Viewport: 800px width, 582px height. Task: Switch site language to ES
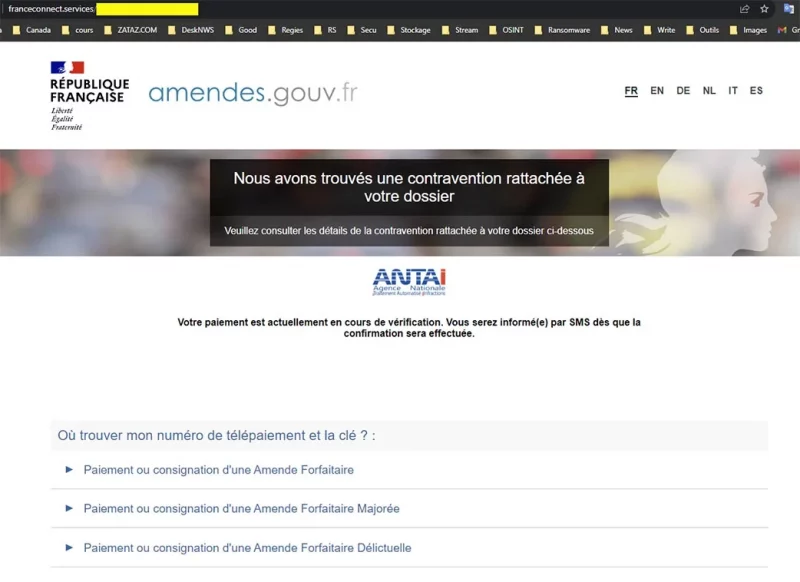point(756,91)
